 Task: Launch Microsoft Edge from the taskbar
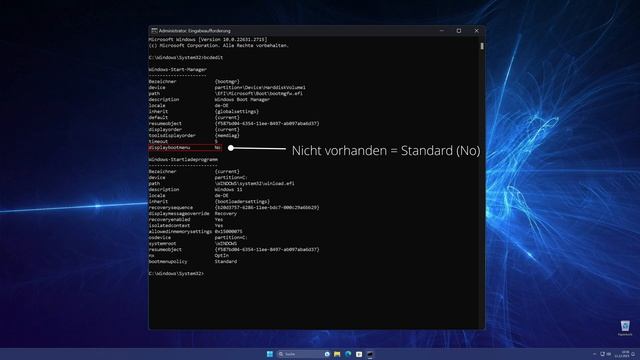click(348, 354)
